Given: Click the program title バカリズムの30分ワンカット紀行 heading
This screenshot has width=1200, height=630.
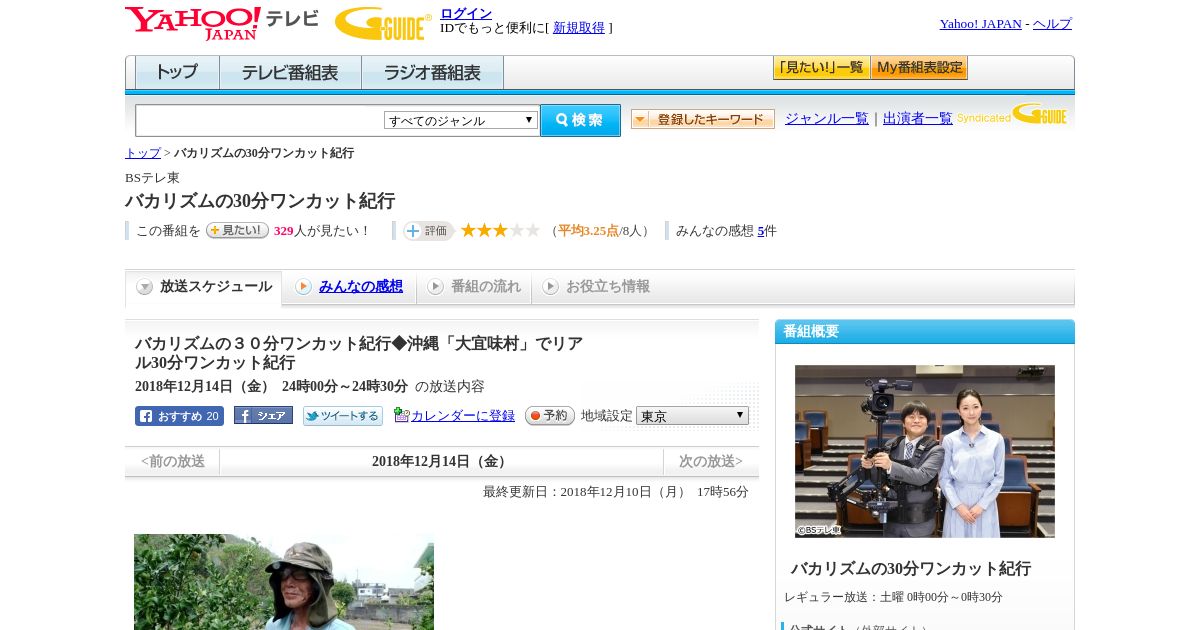Looking at the screenshot, I should click(260, 201).
